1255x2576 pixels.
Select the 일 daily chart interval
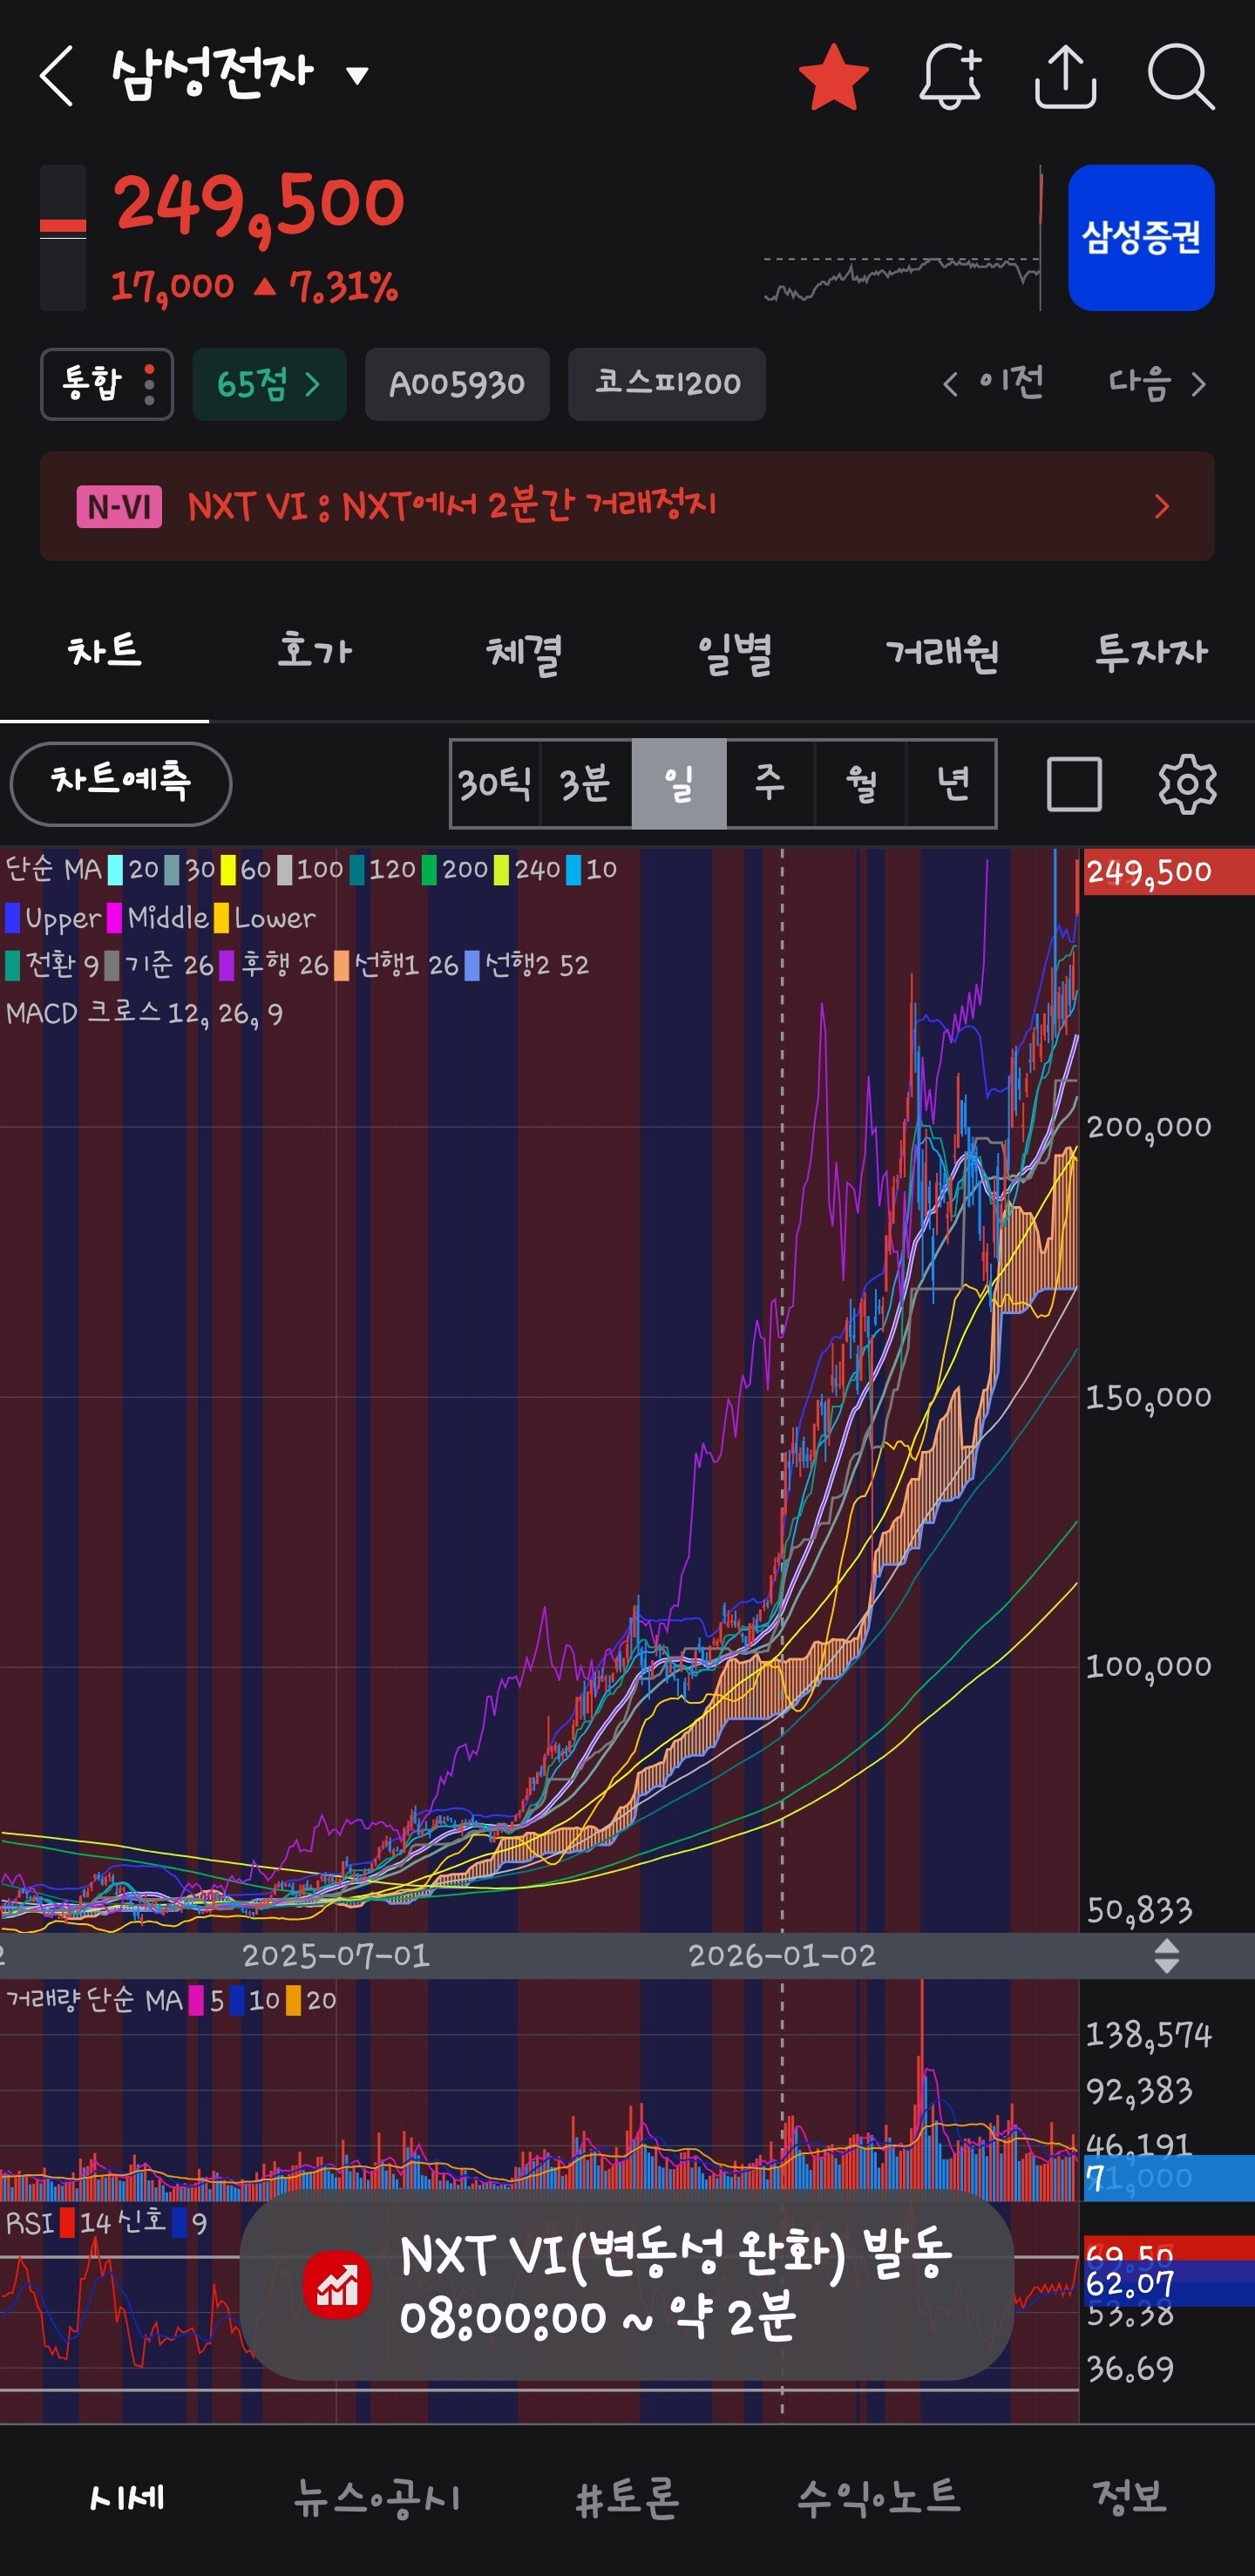679,783
